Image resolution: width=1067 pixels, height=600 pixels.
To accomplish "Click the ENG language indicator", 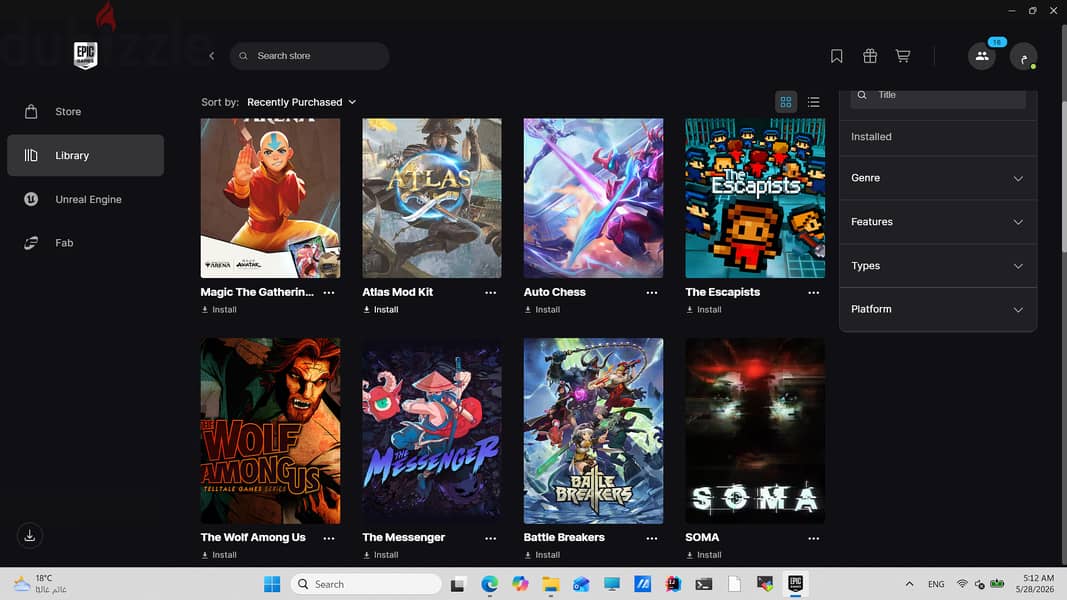I will click(936, 584).
